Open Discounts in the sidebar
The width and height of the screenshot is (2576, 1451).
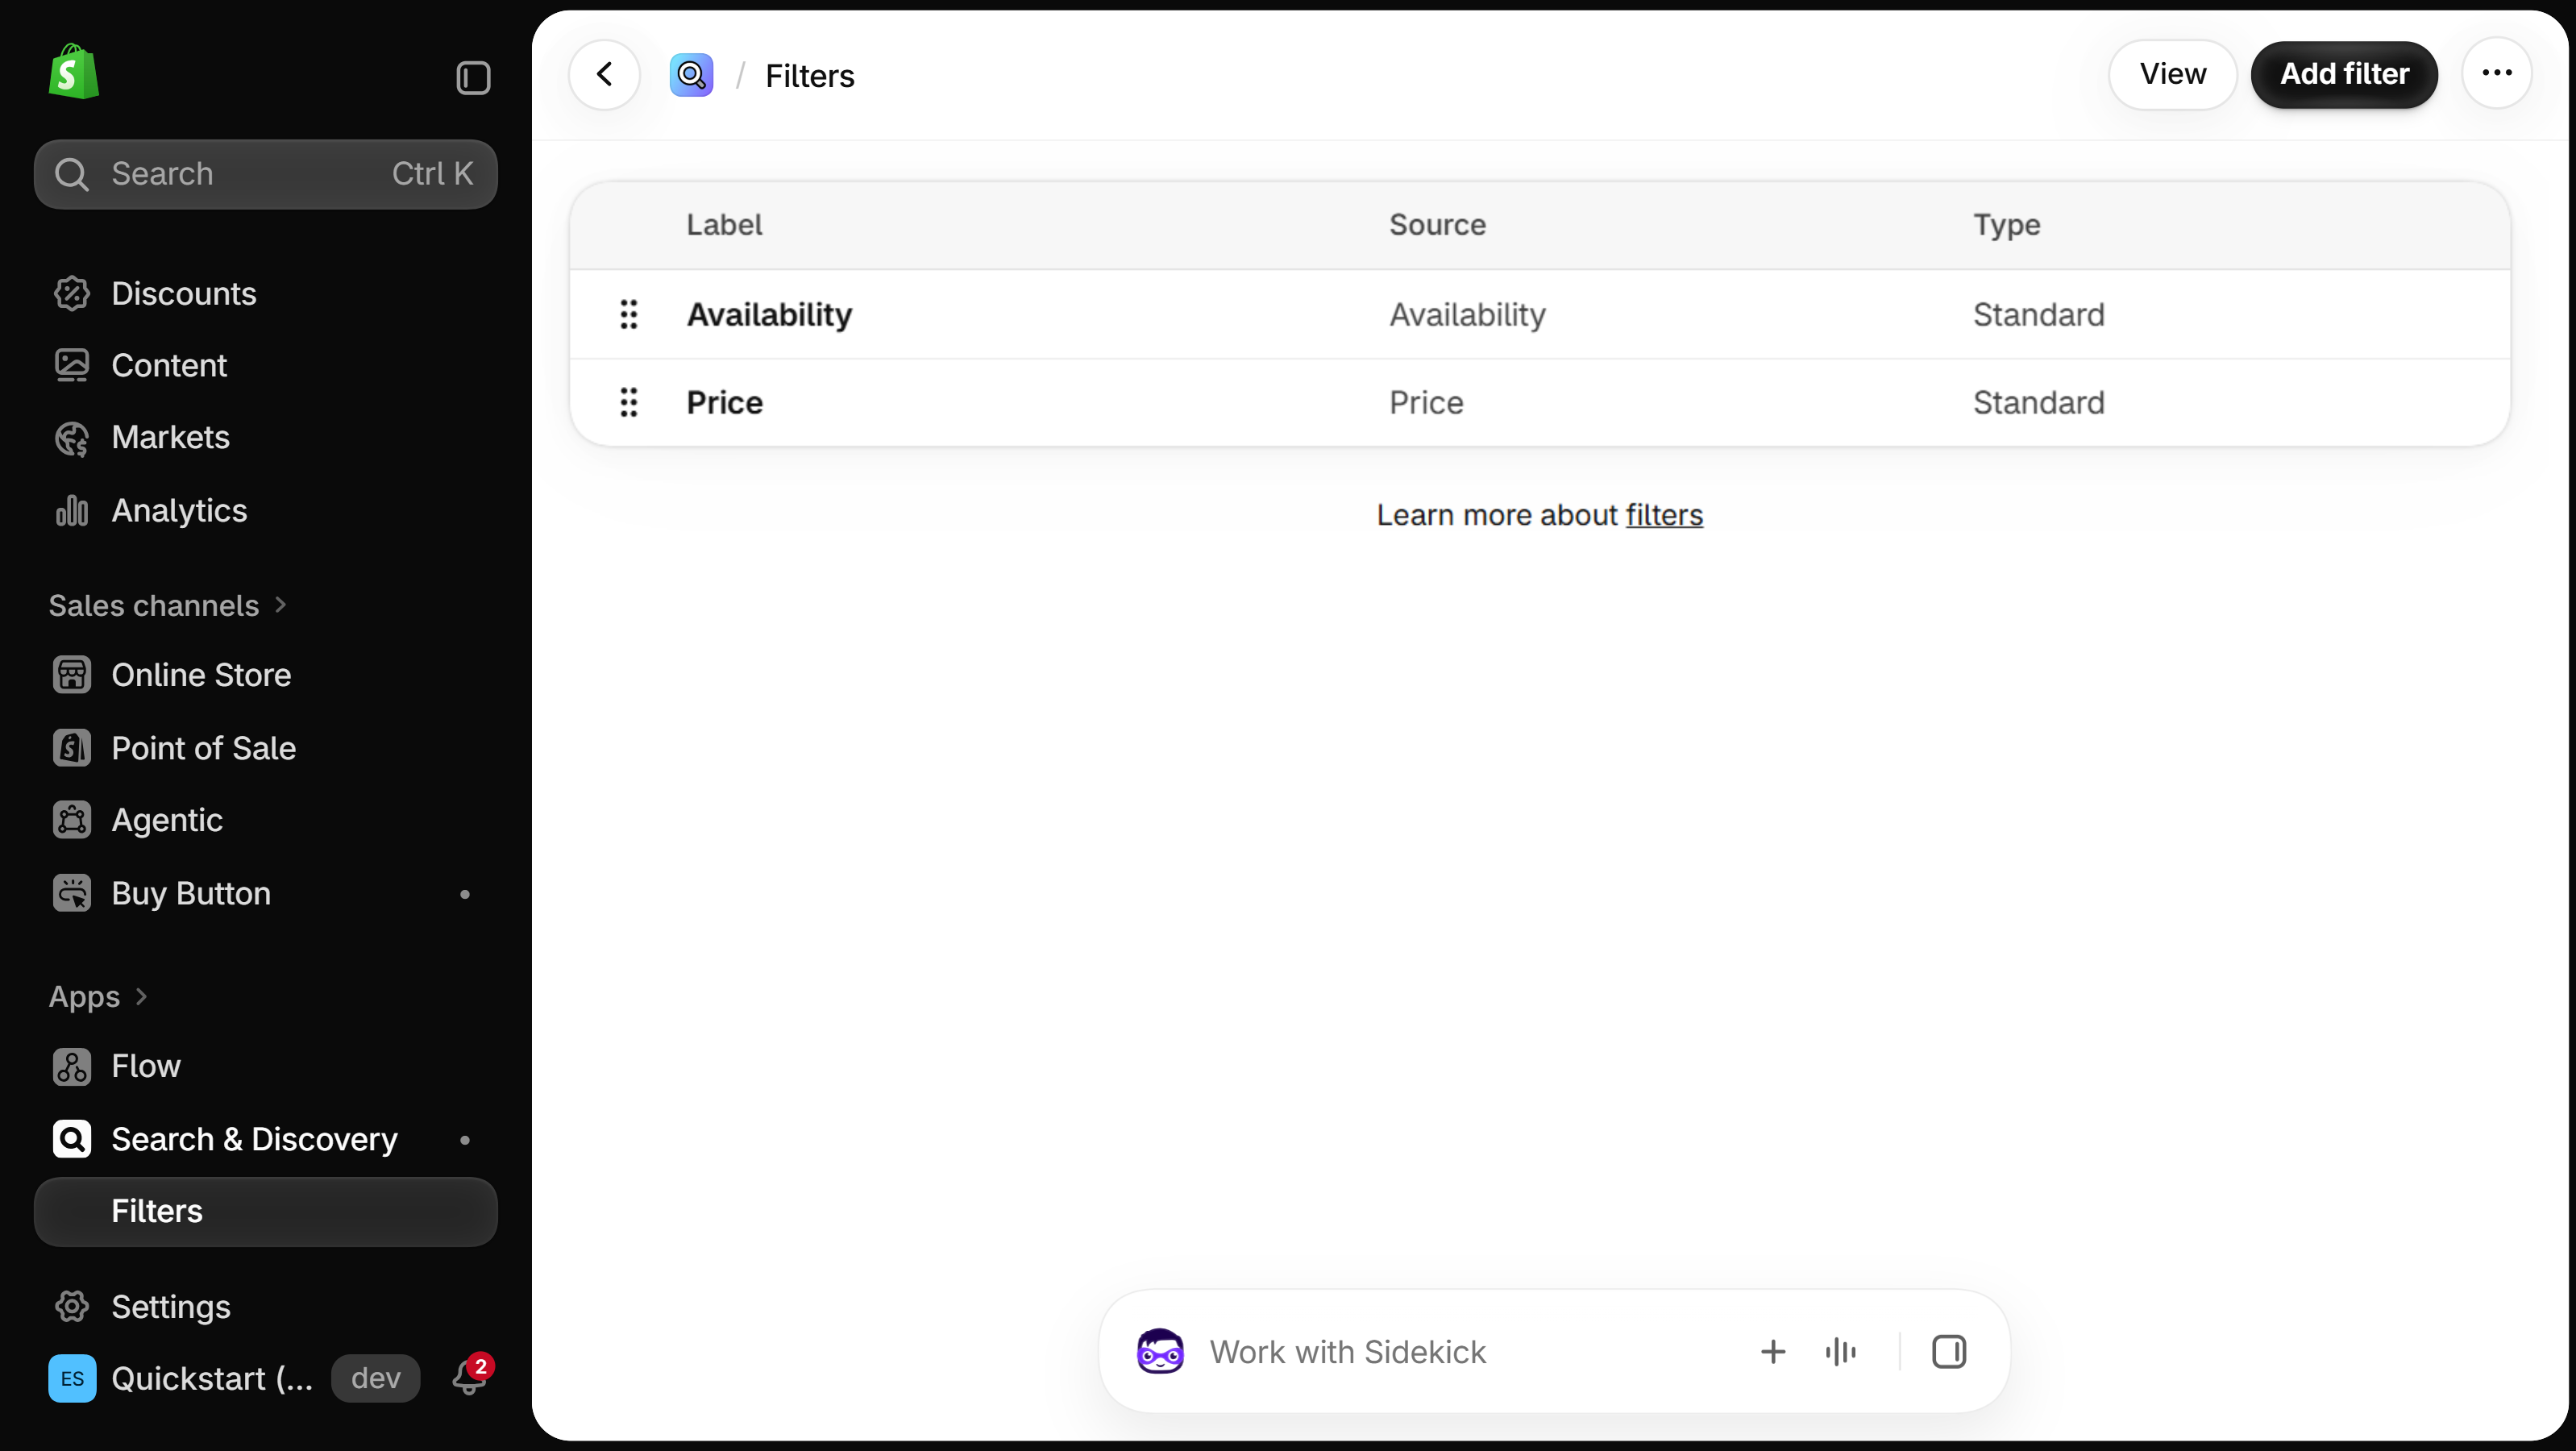(266, 293)
